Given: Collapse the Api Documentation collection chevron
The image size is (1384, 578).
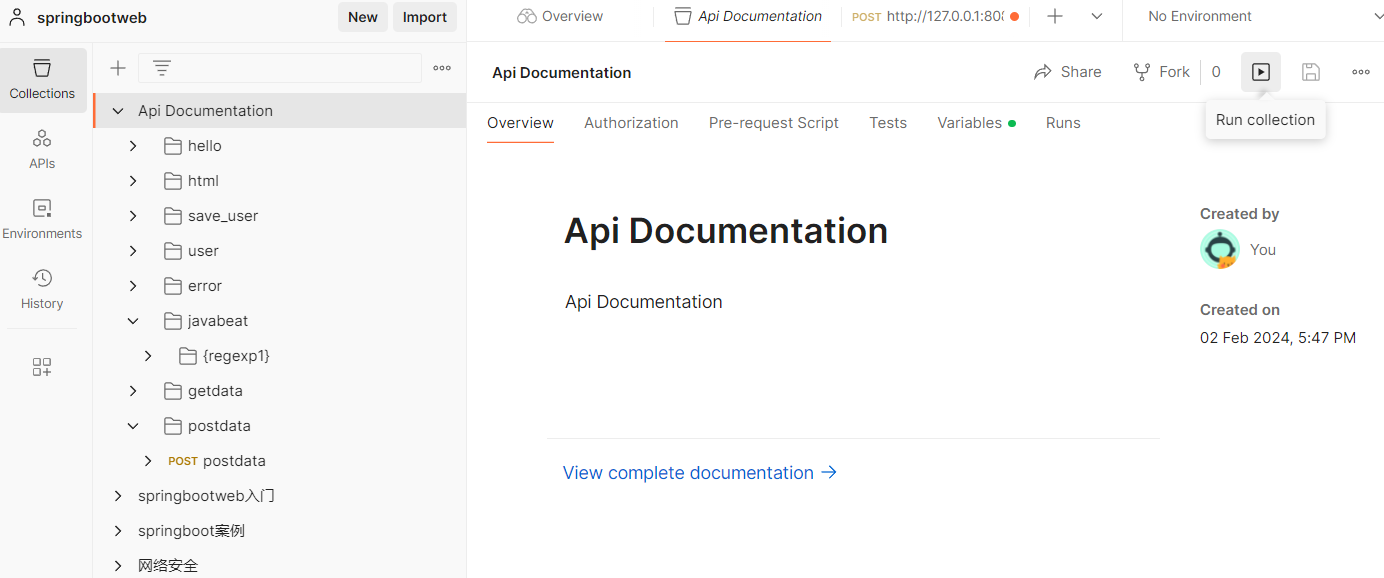Looking at the screenshot, I should point(118,111).
